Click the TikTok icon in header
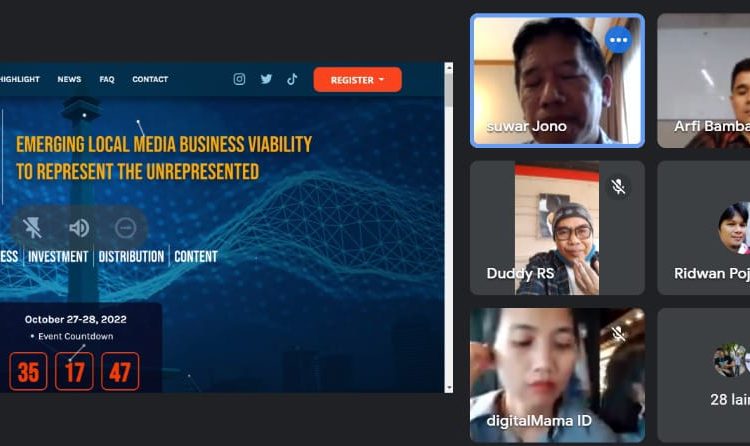The image size is (750, 446). pos(292,79)
